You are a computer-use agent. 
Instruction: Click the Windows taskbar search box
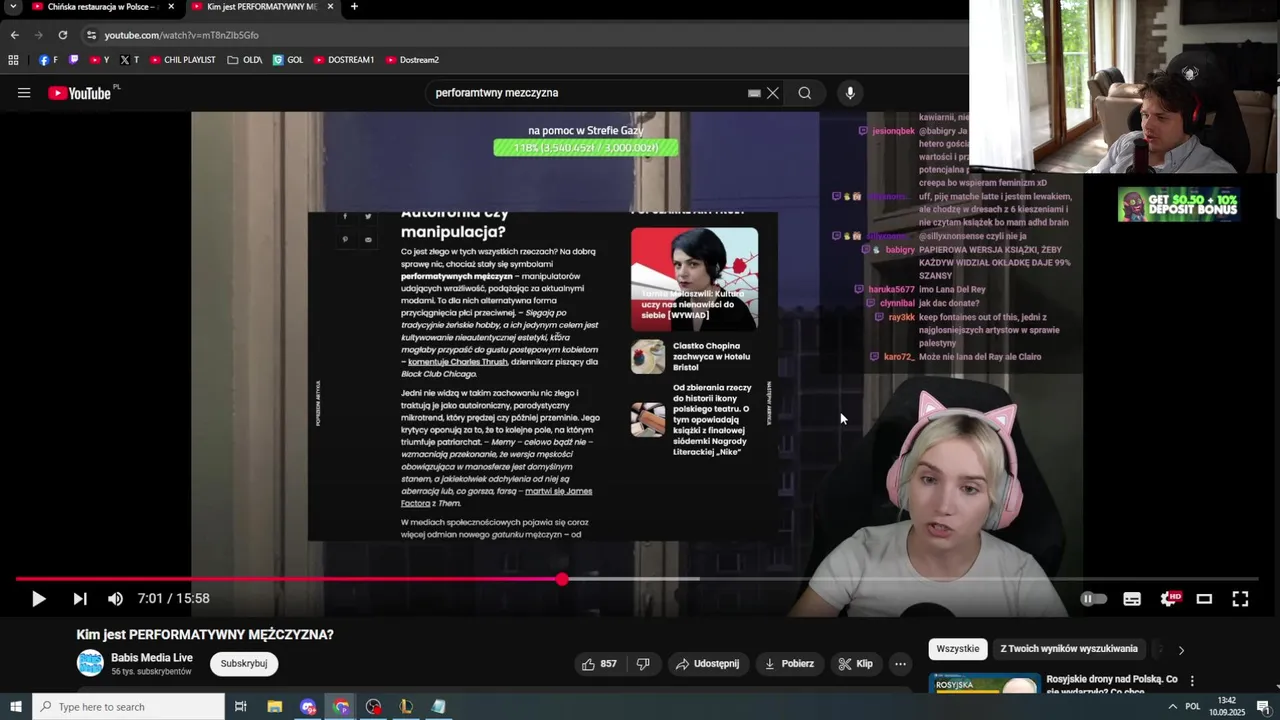tap(128, 707)
